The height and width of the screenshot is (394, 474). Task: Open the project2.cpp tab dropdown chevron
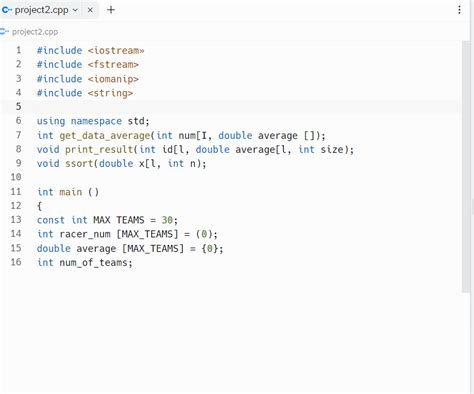click(x=75, y=10)
